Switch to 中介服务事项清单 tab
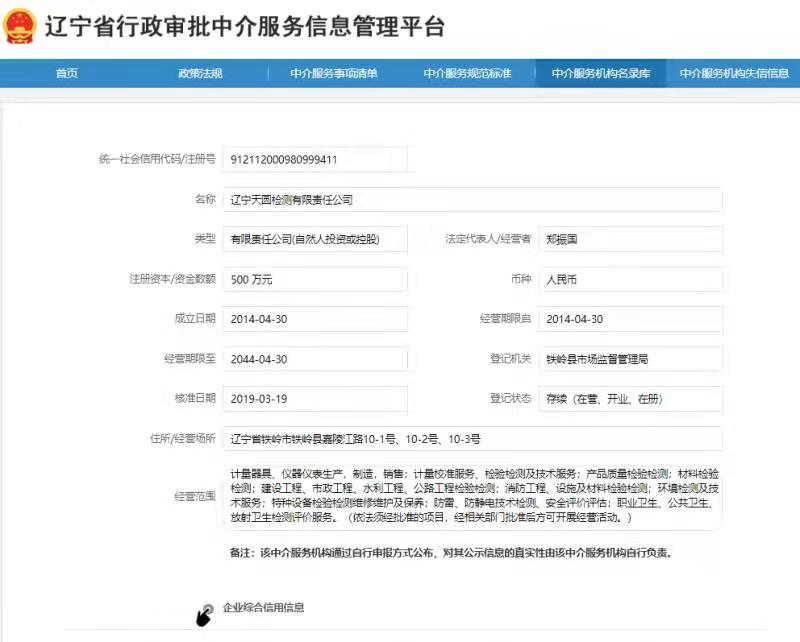 (x=334, y=74)
